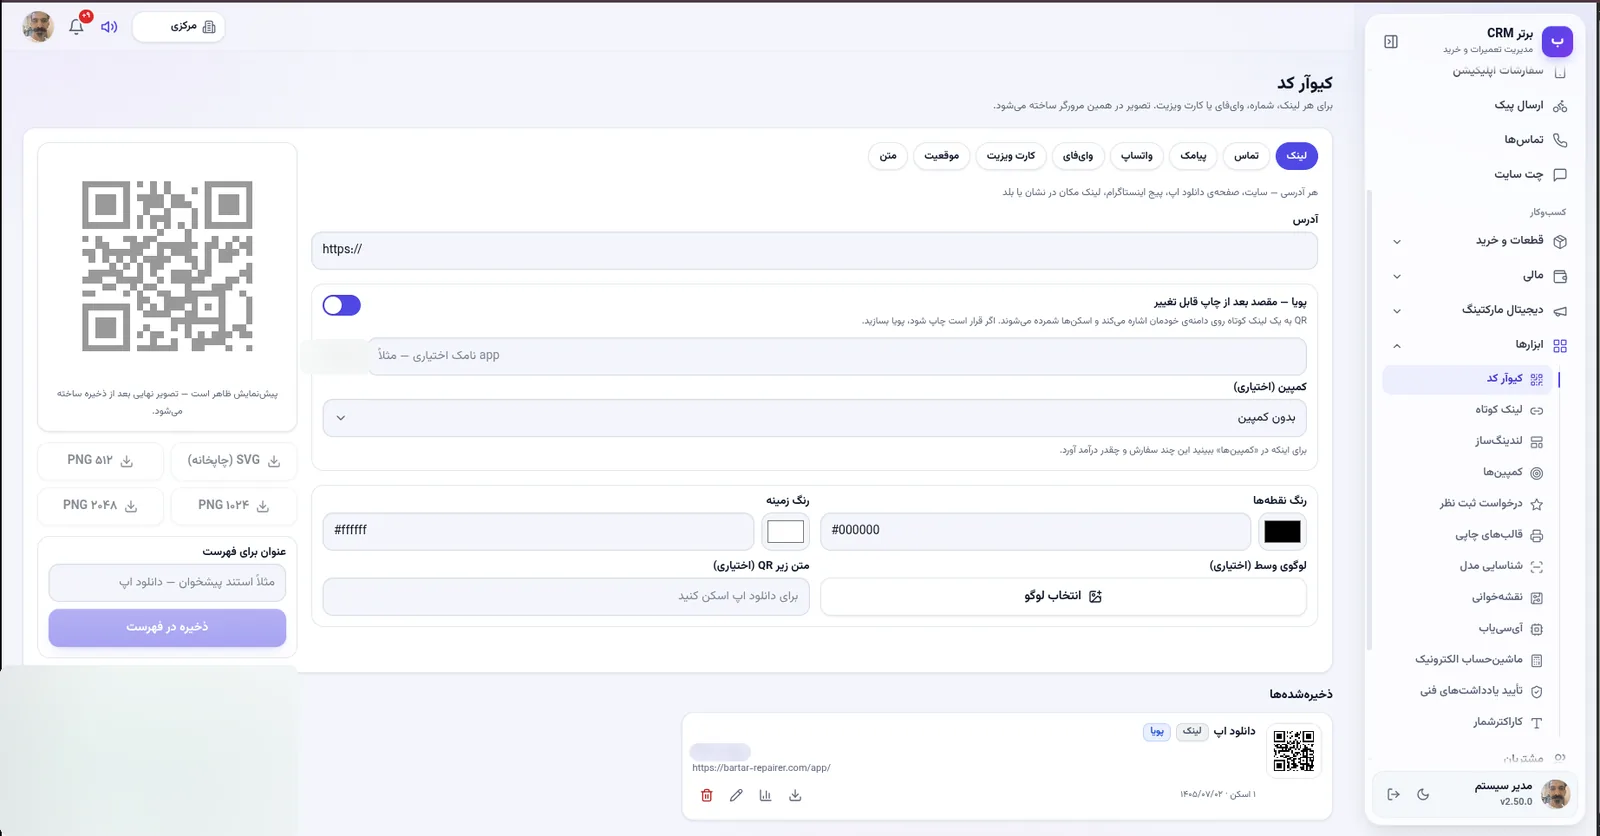The image size is (1600, 836).
Task: View stats of saved دانلود اپ
Action: tap(765, 796)
